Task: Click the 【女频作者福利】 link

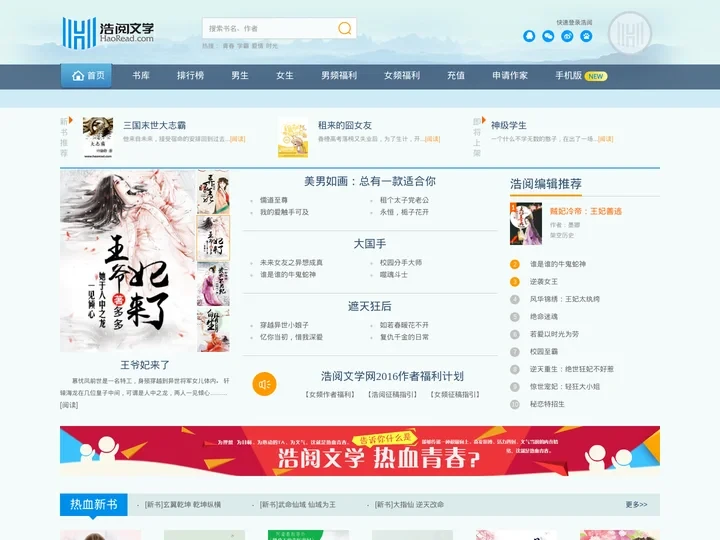Action: (x=330, y=394)
